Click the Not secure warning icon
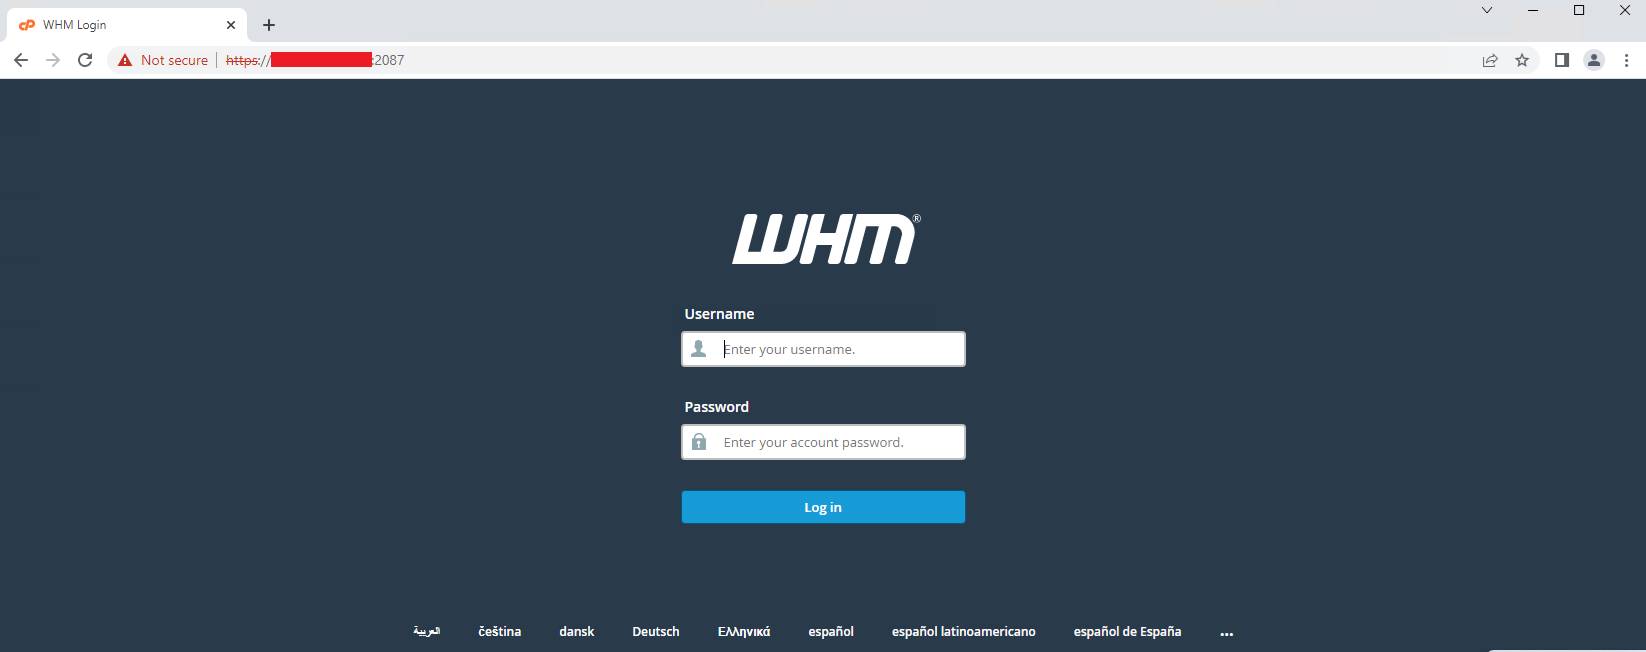The width and height of the screenshot is (1646, 652). [x=125, y=60]
